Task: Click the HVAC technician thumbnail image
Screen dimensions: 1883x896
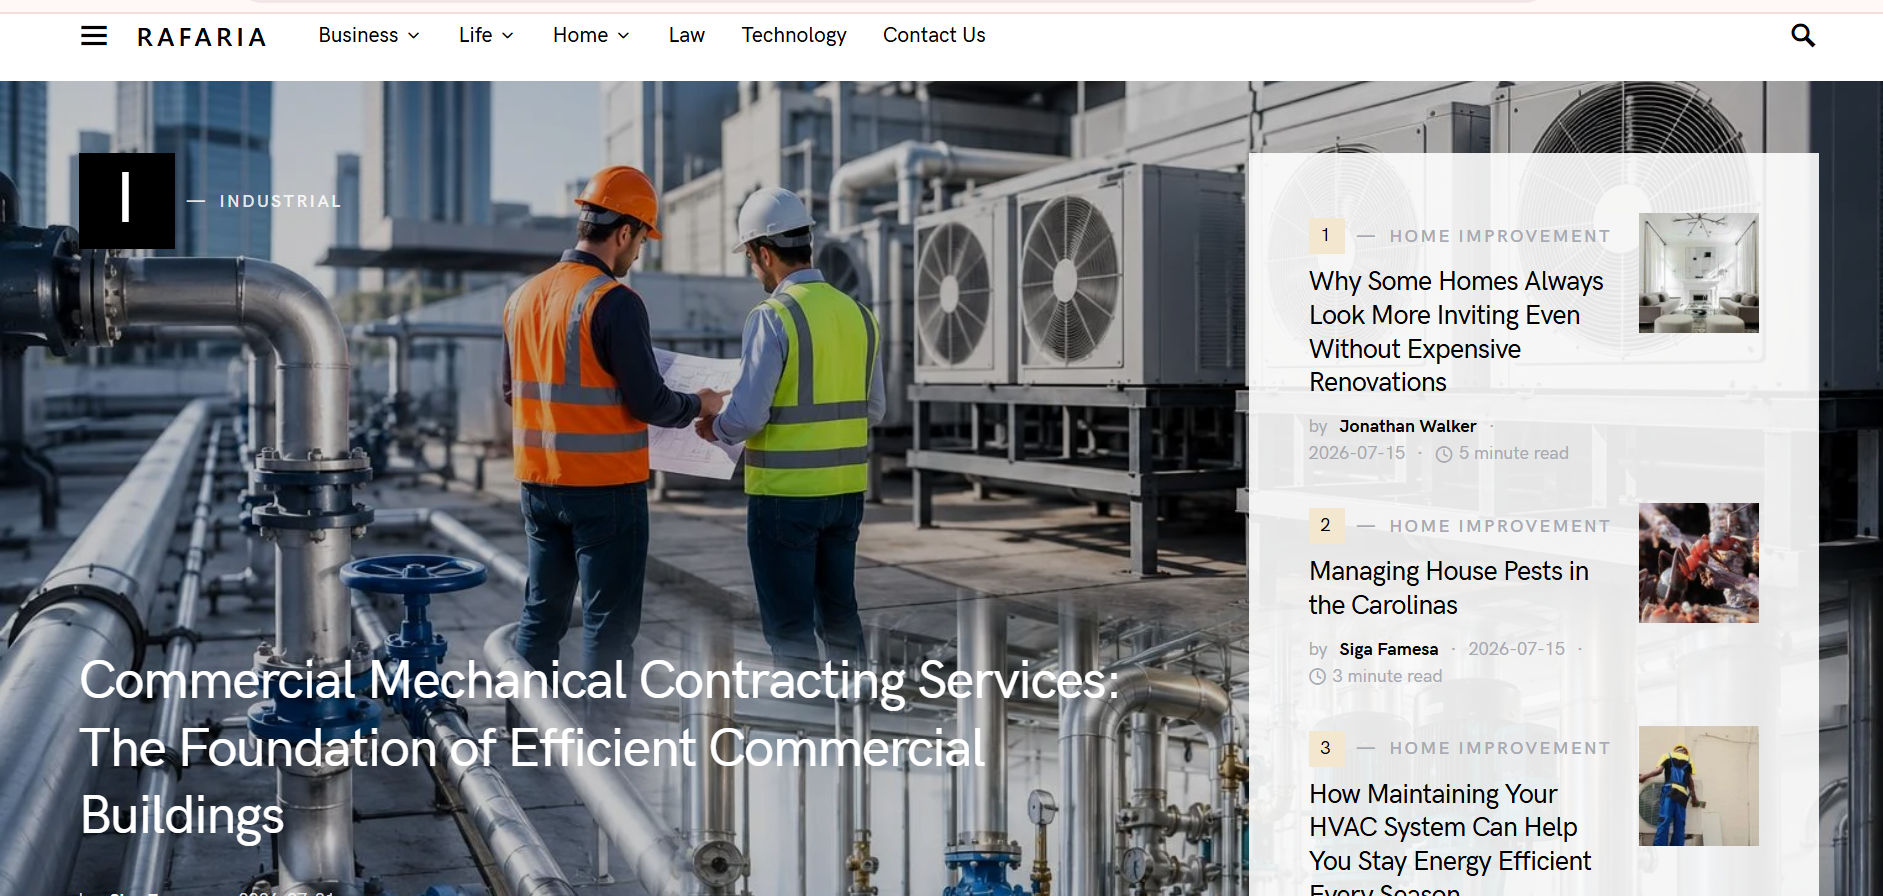Action: [1698, 786]
